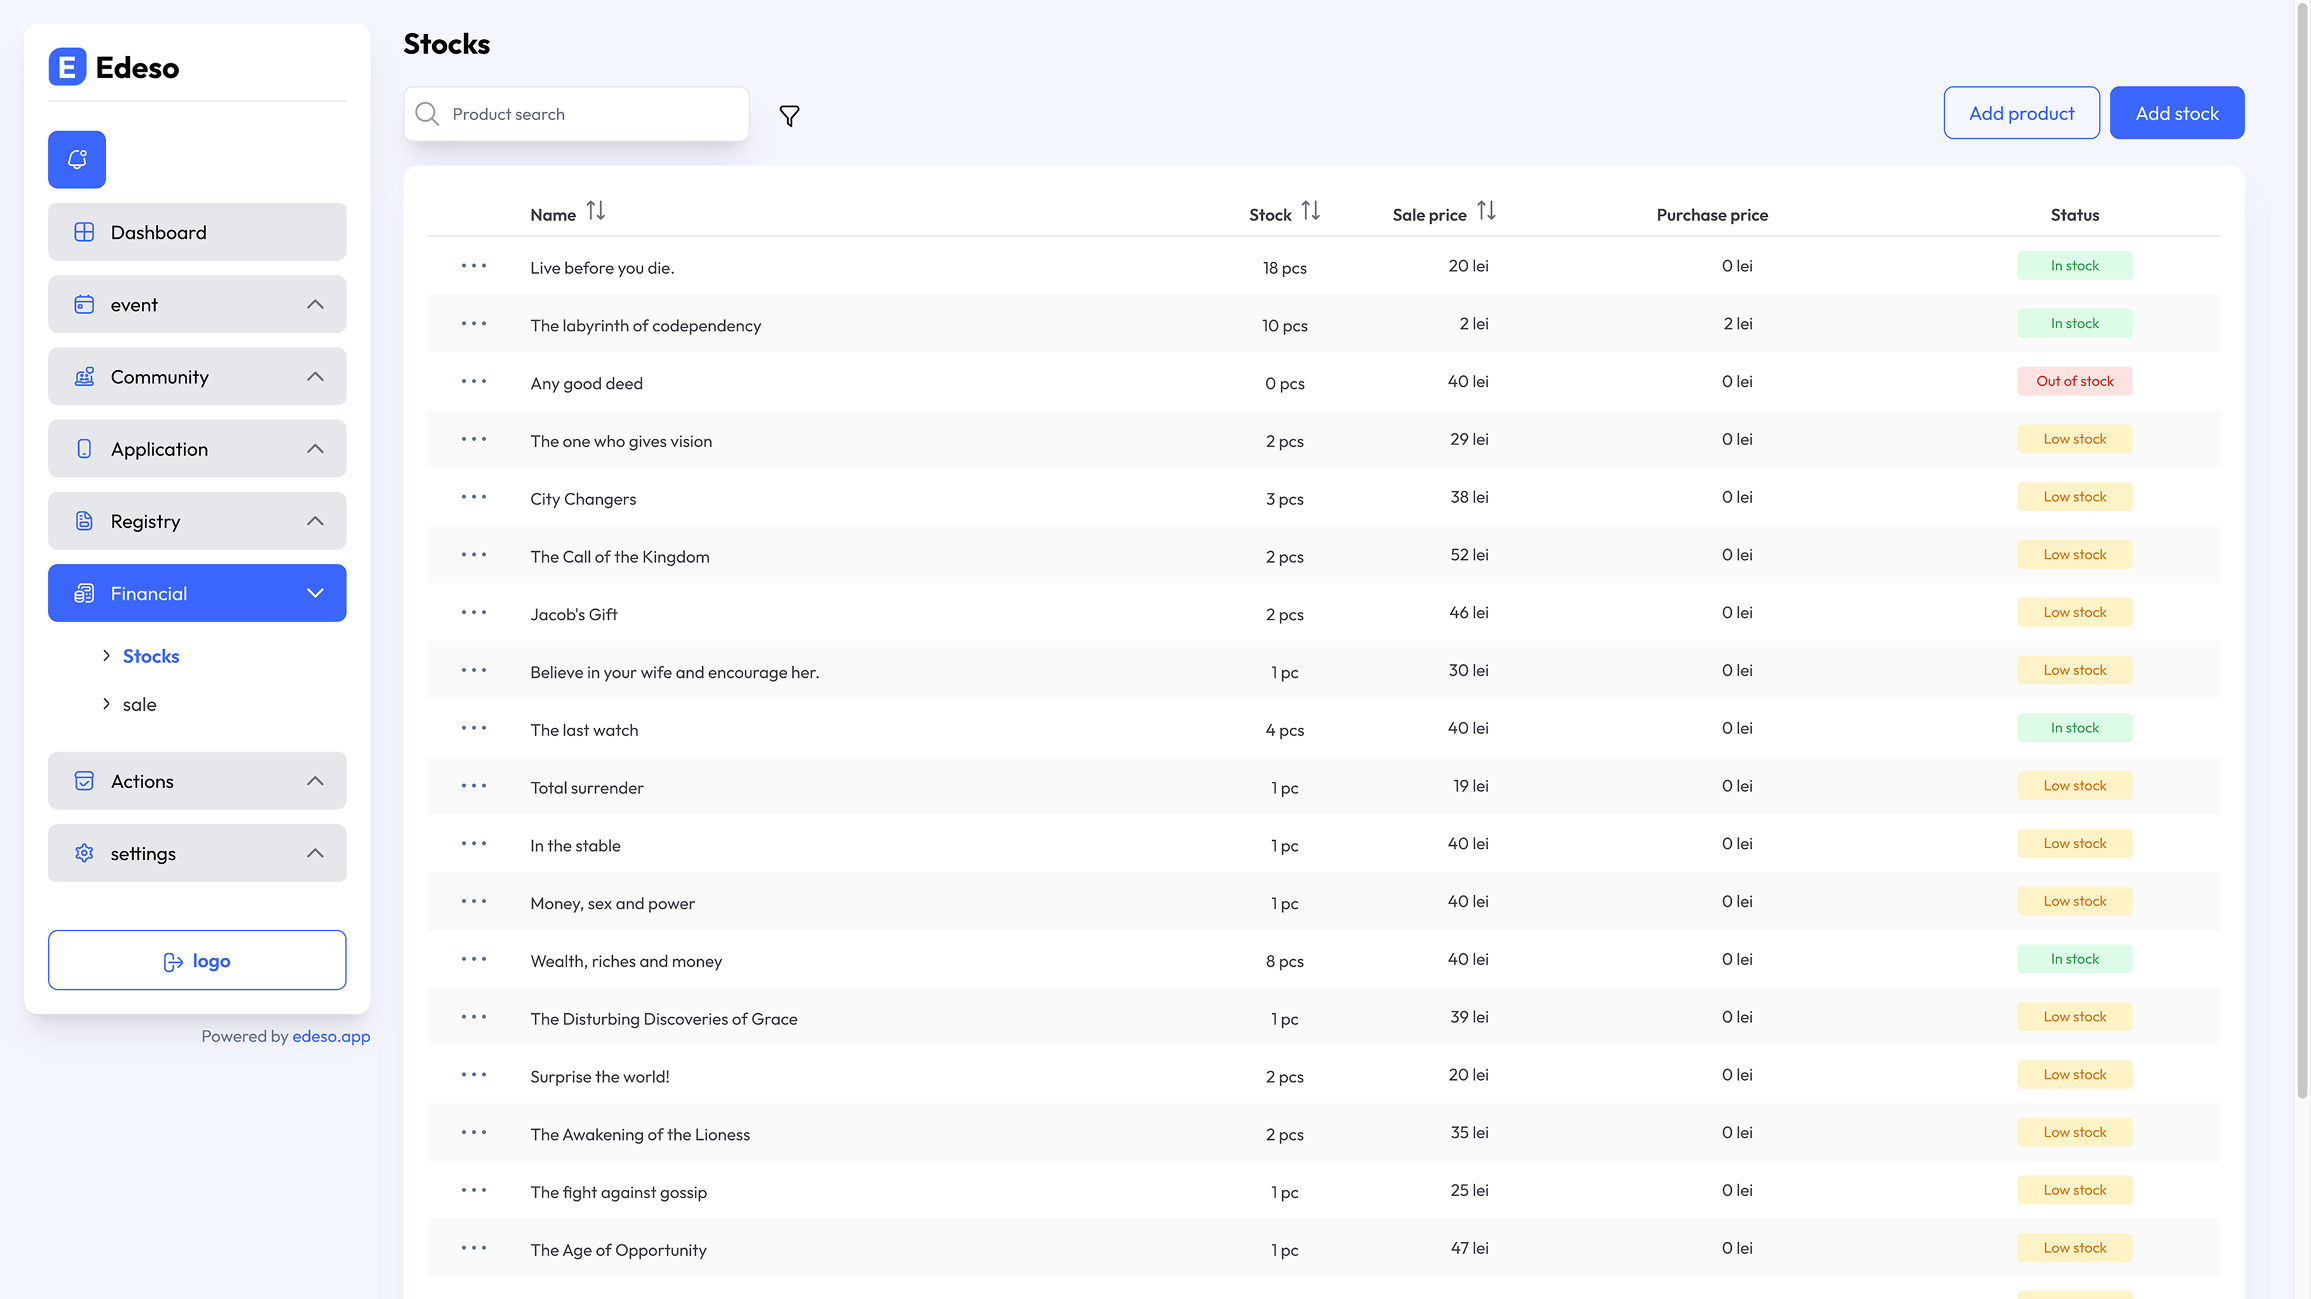
Task: Open the edeso.app link
Action: coord(331,1036)
